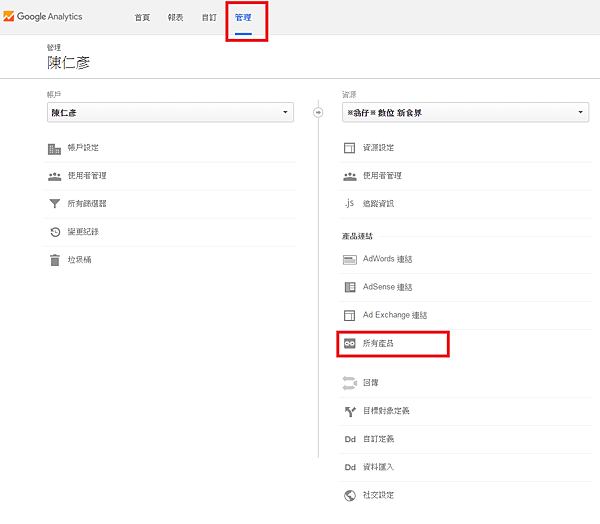Open the 資源 property dropdown
Viewport: 600px width, 524px height.
[x=465, y=113]
